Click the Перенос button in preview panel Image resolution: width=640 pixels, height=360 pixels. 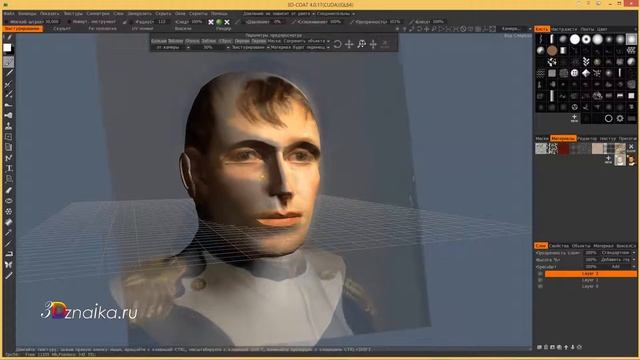click(x=242, y=41)
